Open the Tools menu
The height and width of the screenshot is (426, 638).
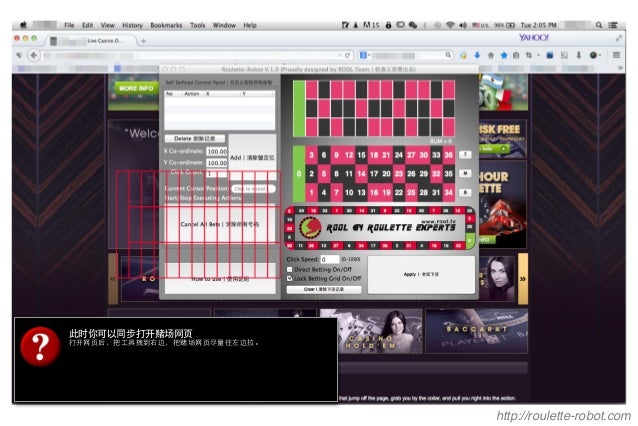[197, 25]
